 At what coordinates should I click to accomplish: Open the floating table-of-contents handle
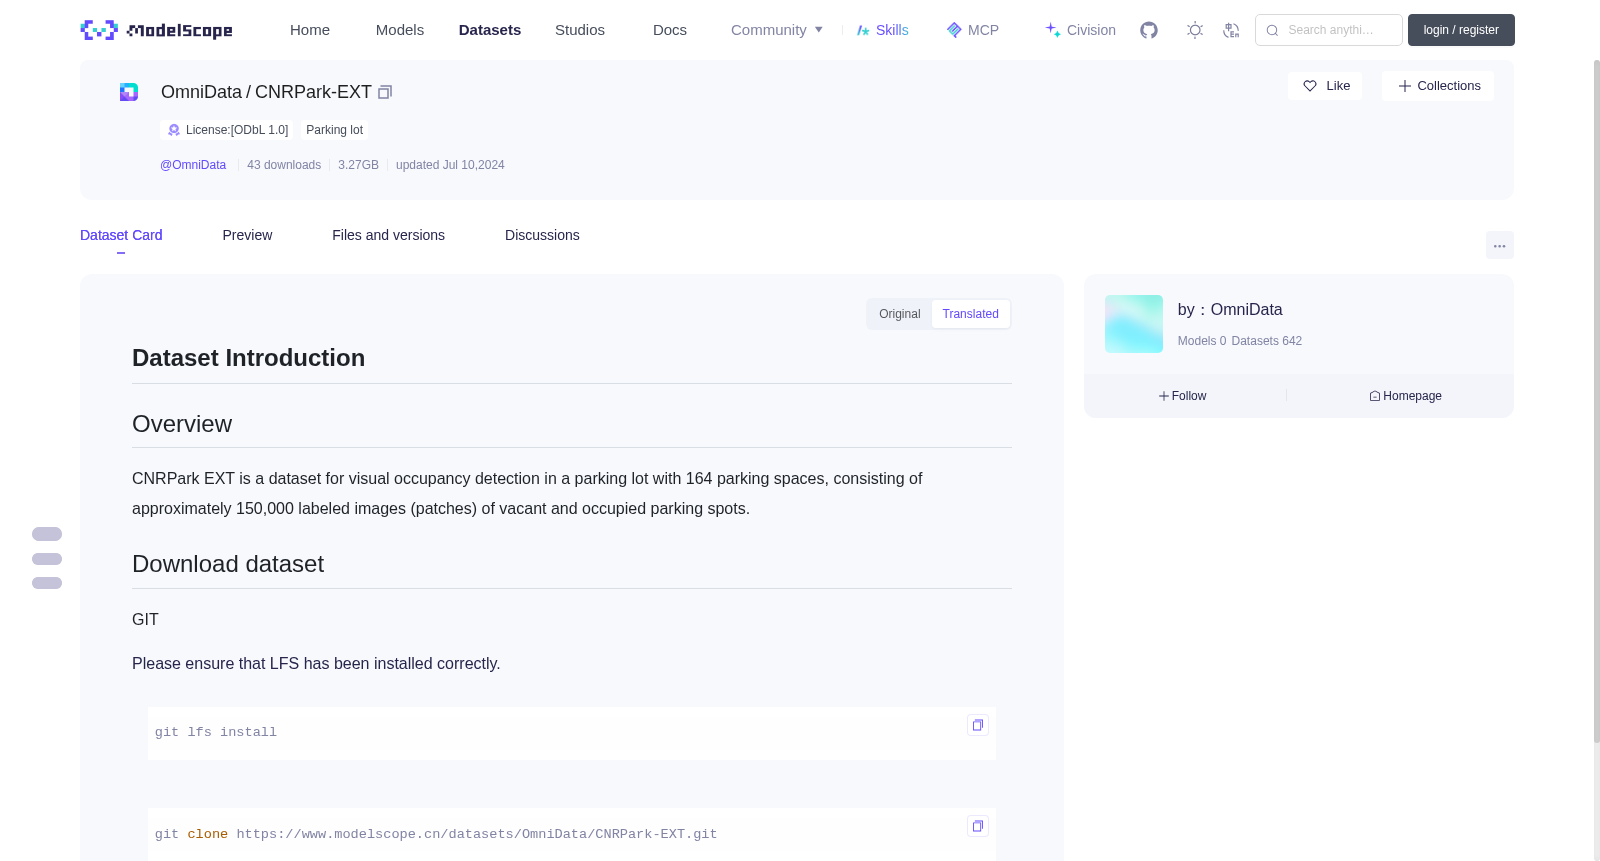click(x=47, y=558)
